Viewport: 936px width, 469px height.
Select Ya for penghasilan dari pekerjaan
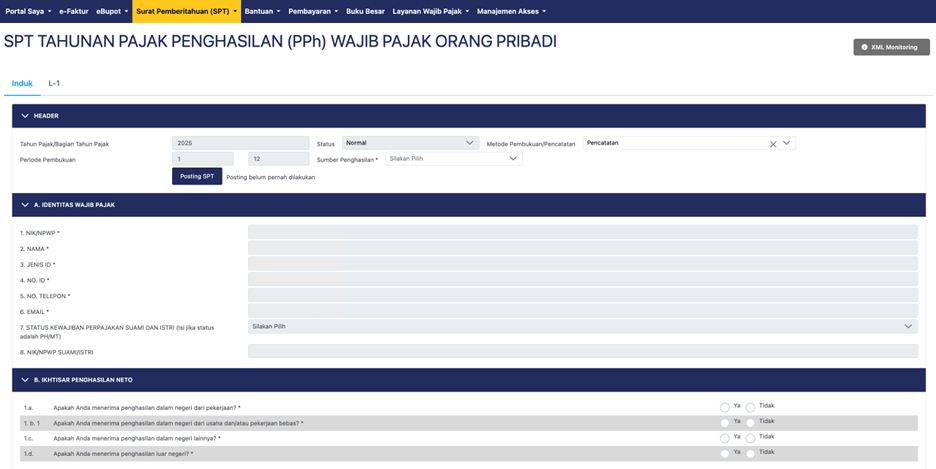coord(725,408)
